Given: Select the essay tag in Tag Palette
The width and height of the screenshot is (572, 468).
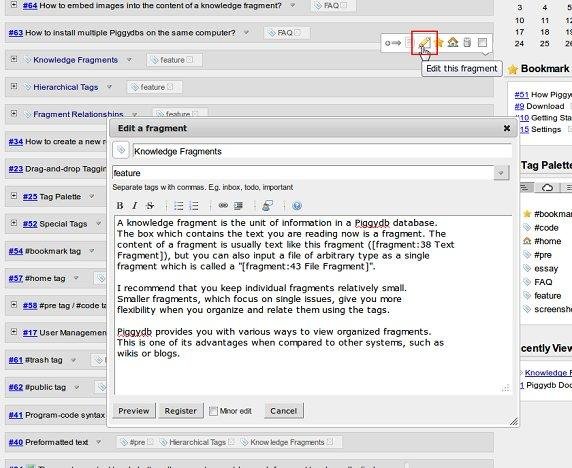Looking at the screenshot, I should coord(546,268).
